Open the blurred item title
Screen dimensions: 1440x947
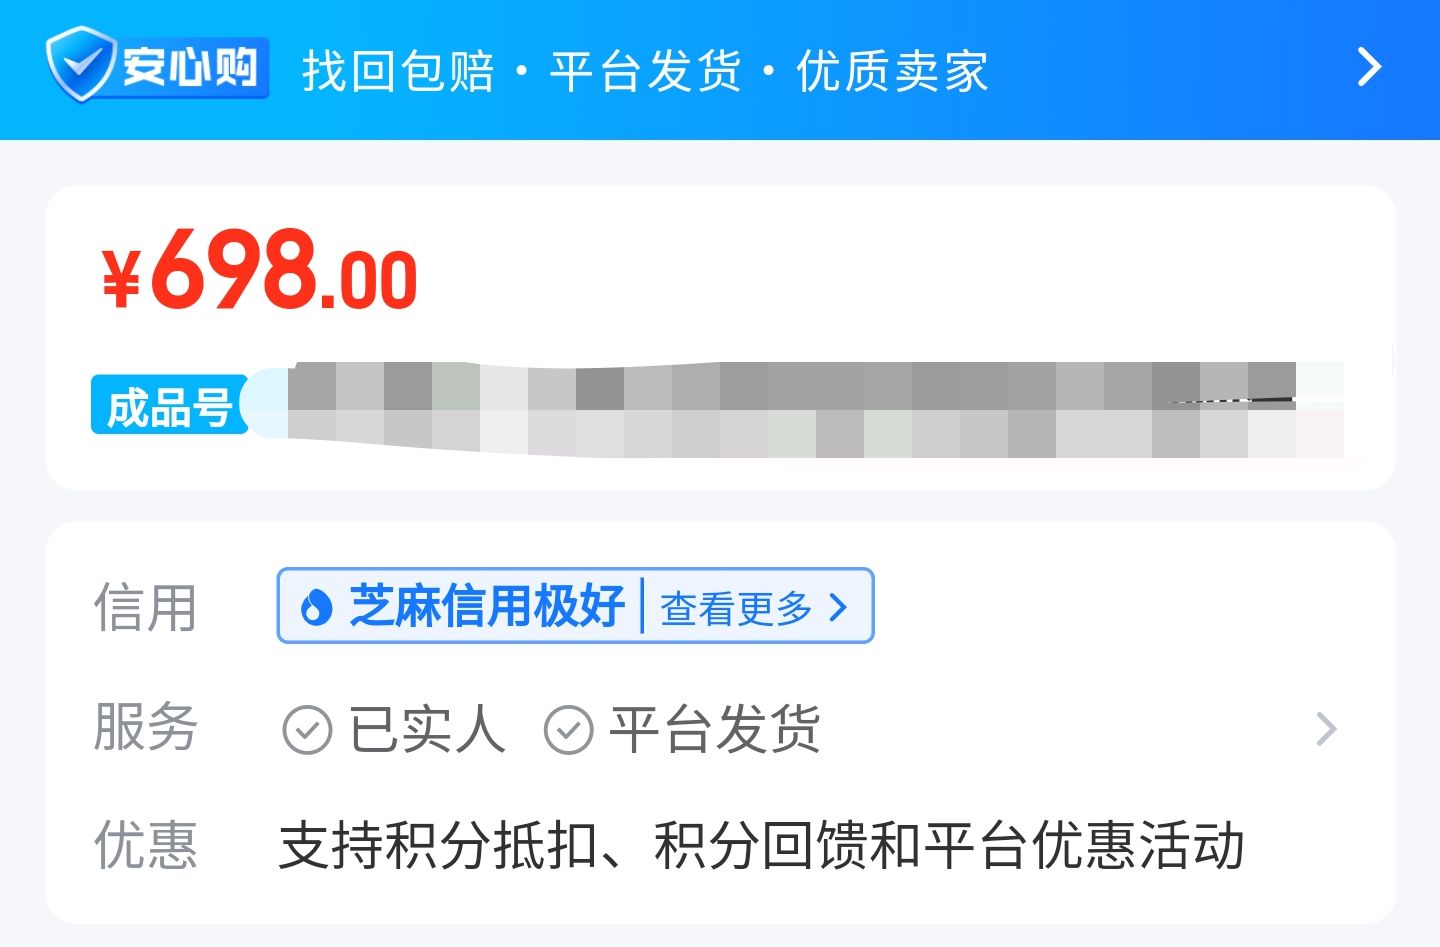(x=815, y=409)
